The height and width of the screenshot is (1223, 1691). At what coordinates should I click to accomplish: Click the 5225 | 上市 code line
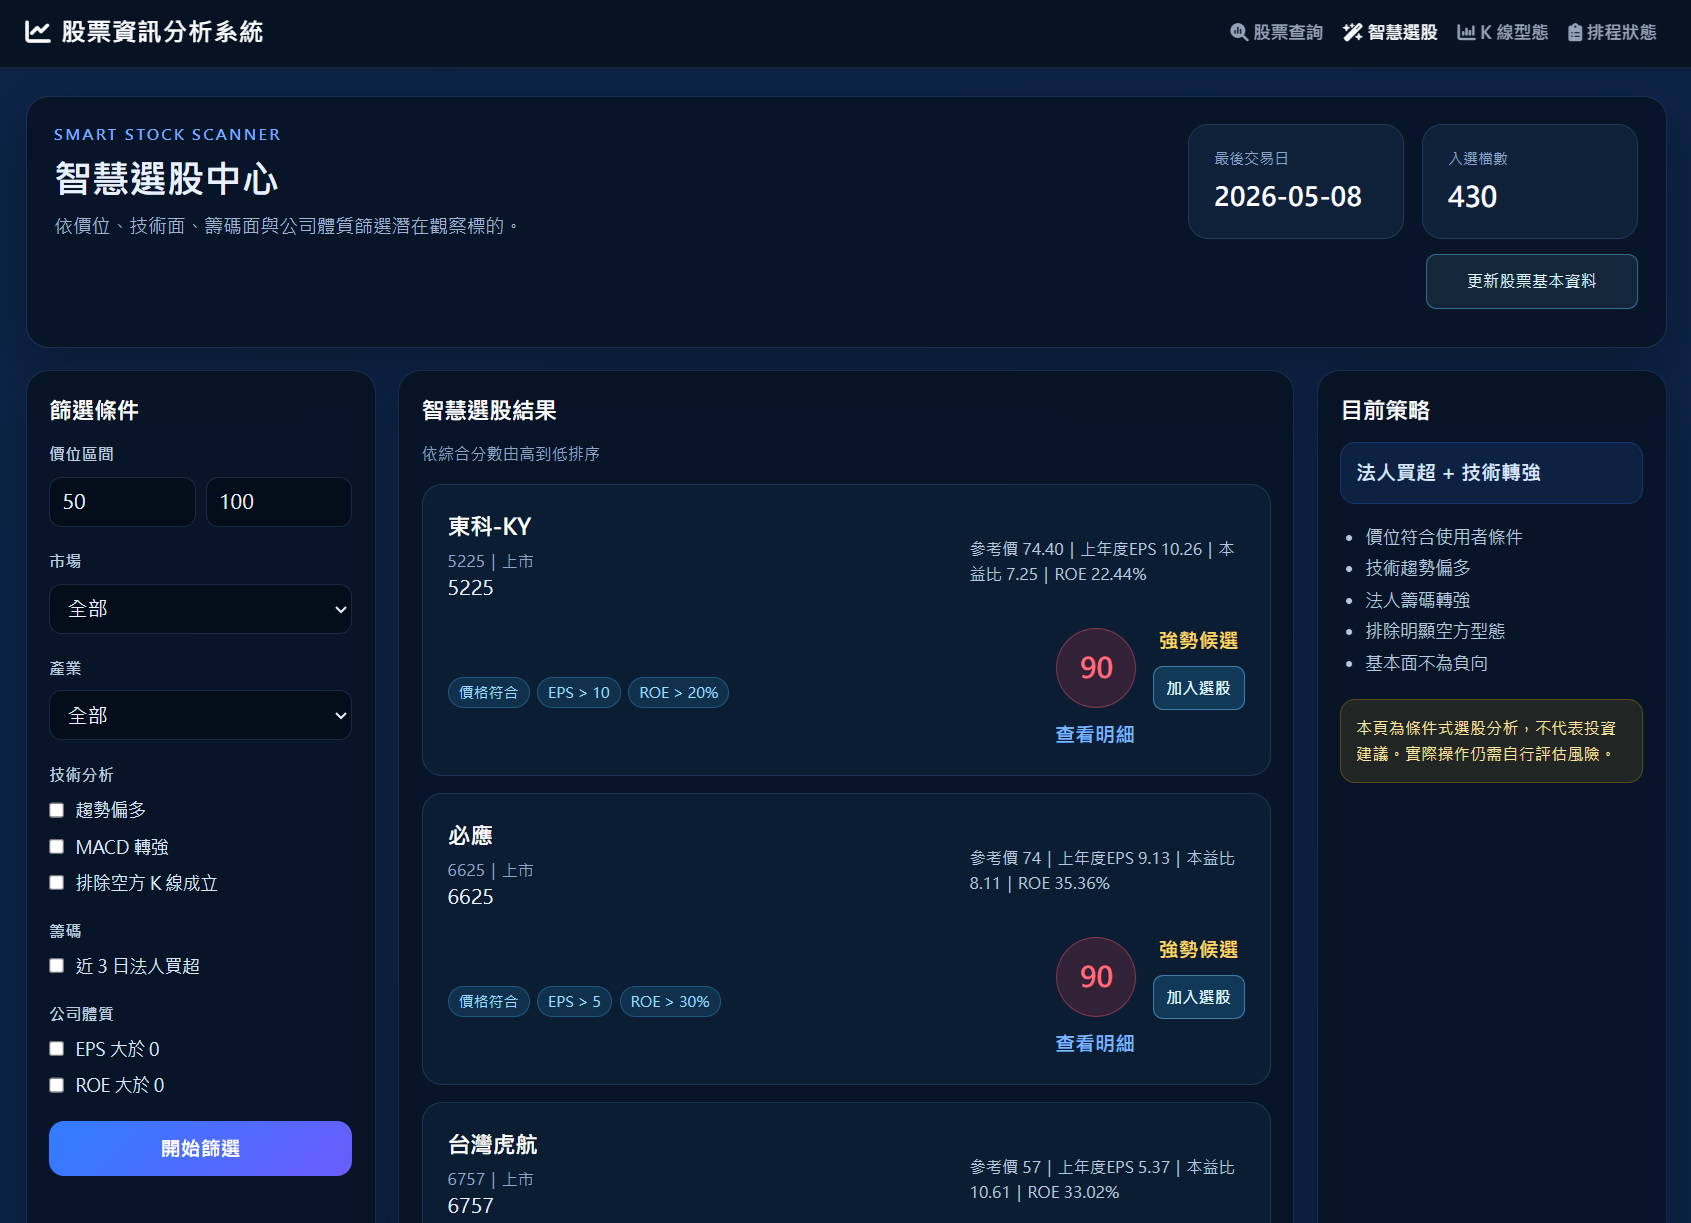(x=491, y=562)
